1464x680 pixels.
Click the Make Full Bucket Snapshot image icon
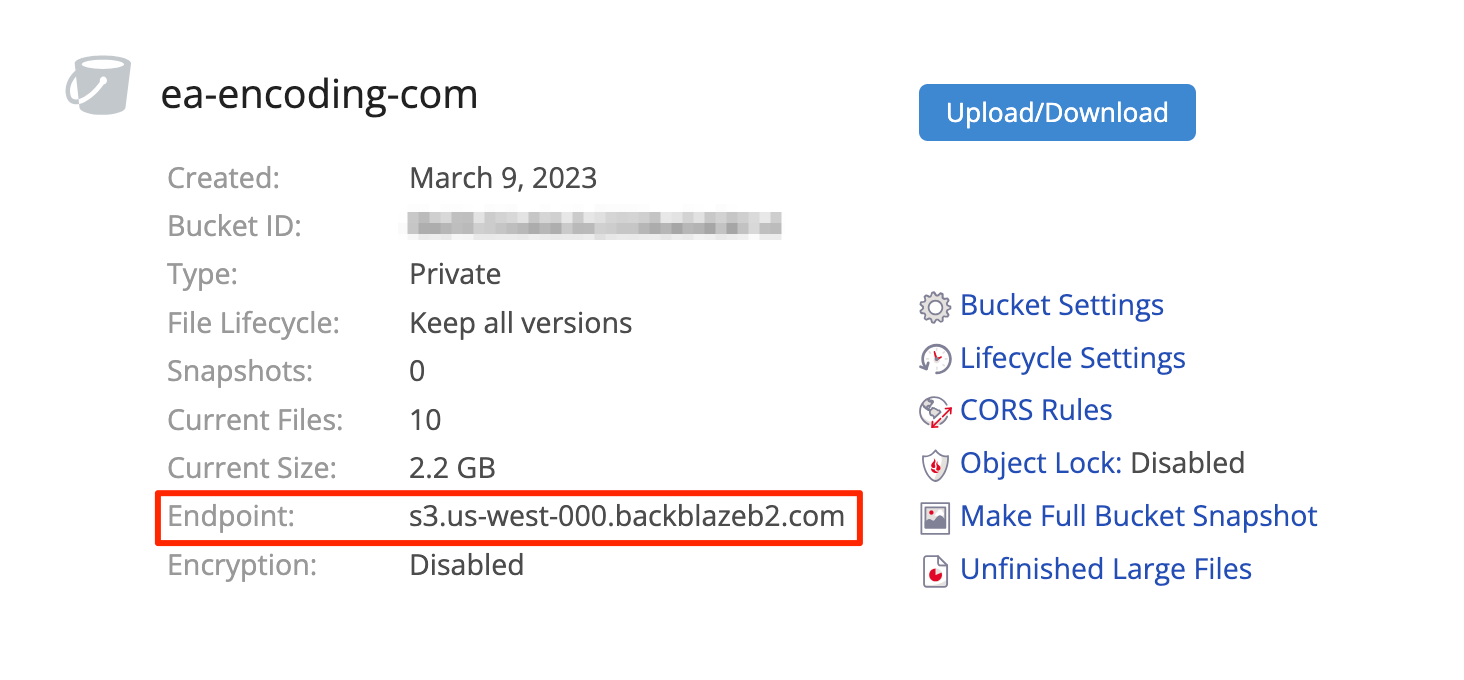click(x=934, y=518)
